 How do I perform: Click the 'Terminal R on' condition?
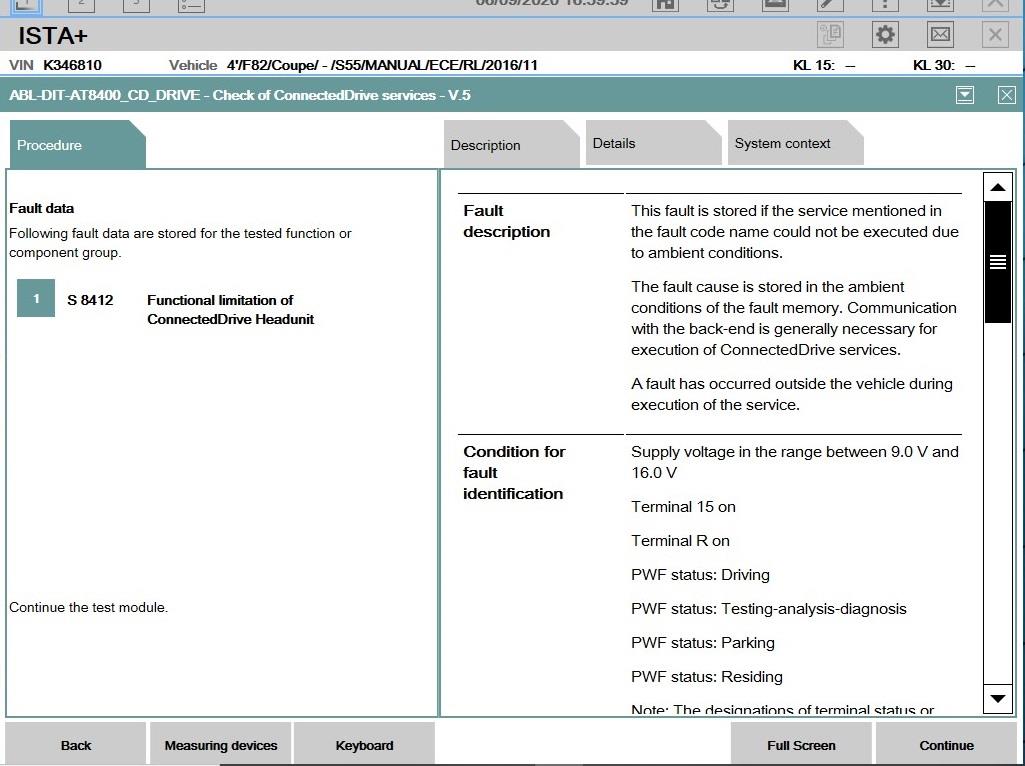(x=680, y=541)
